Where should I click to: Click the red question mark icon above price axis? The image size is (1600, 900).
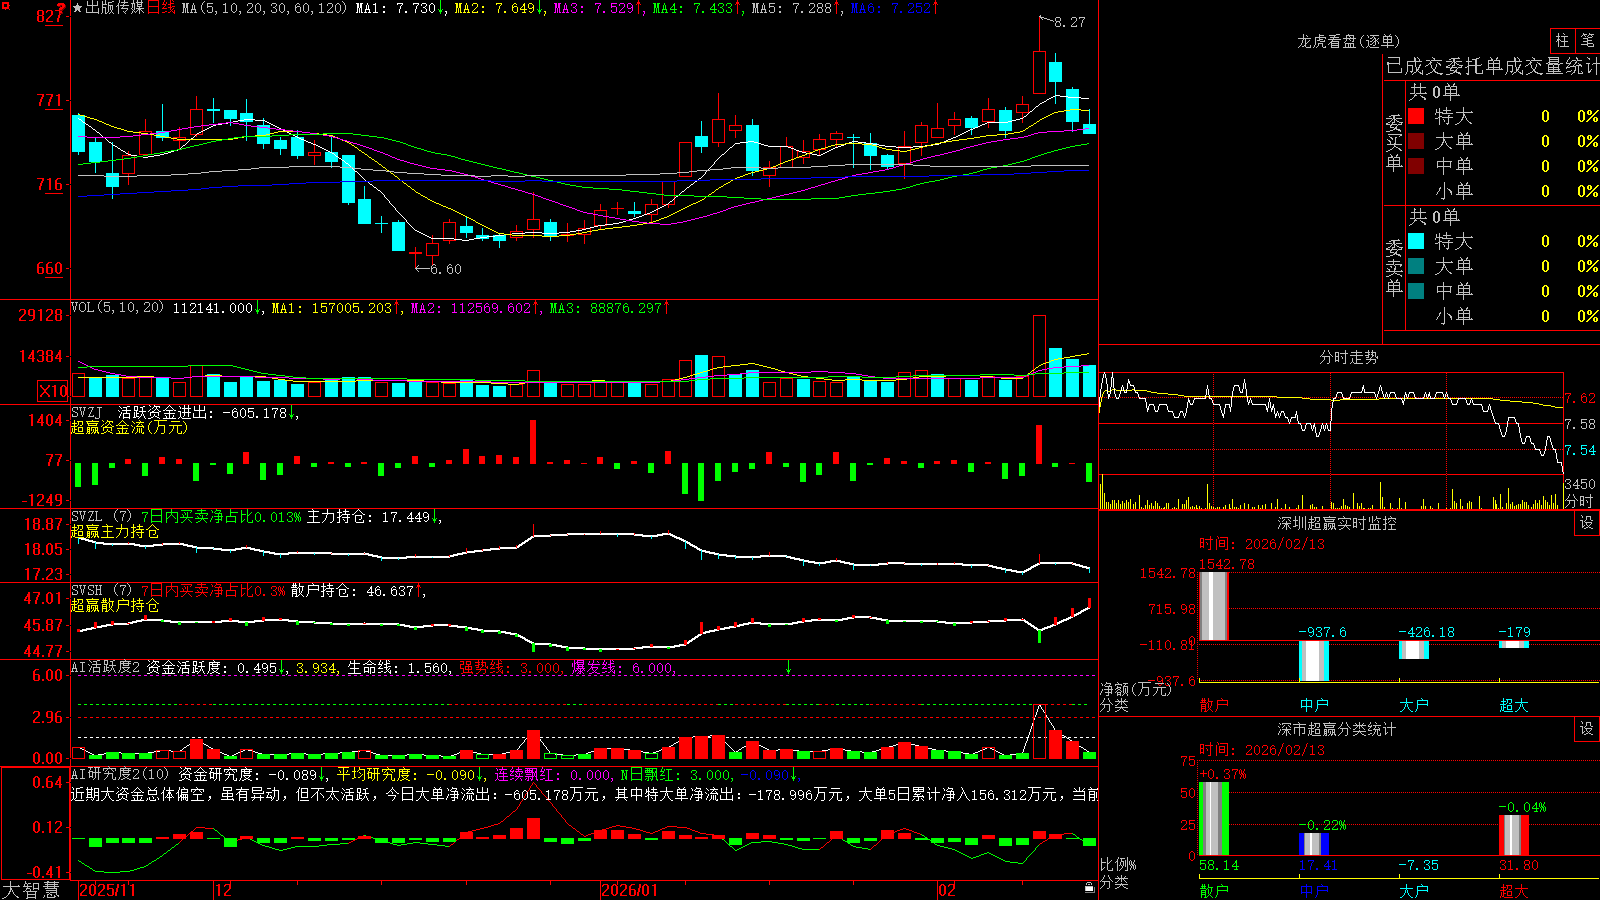(62, 9)
